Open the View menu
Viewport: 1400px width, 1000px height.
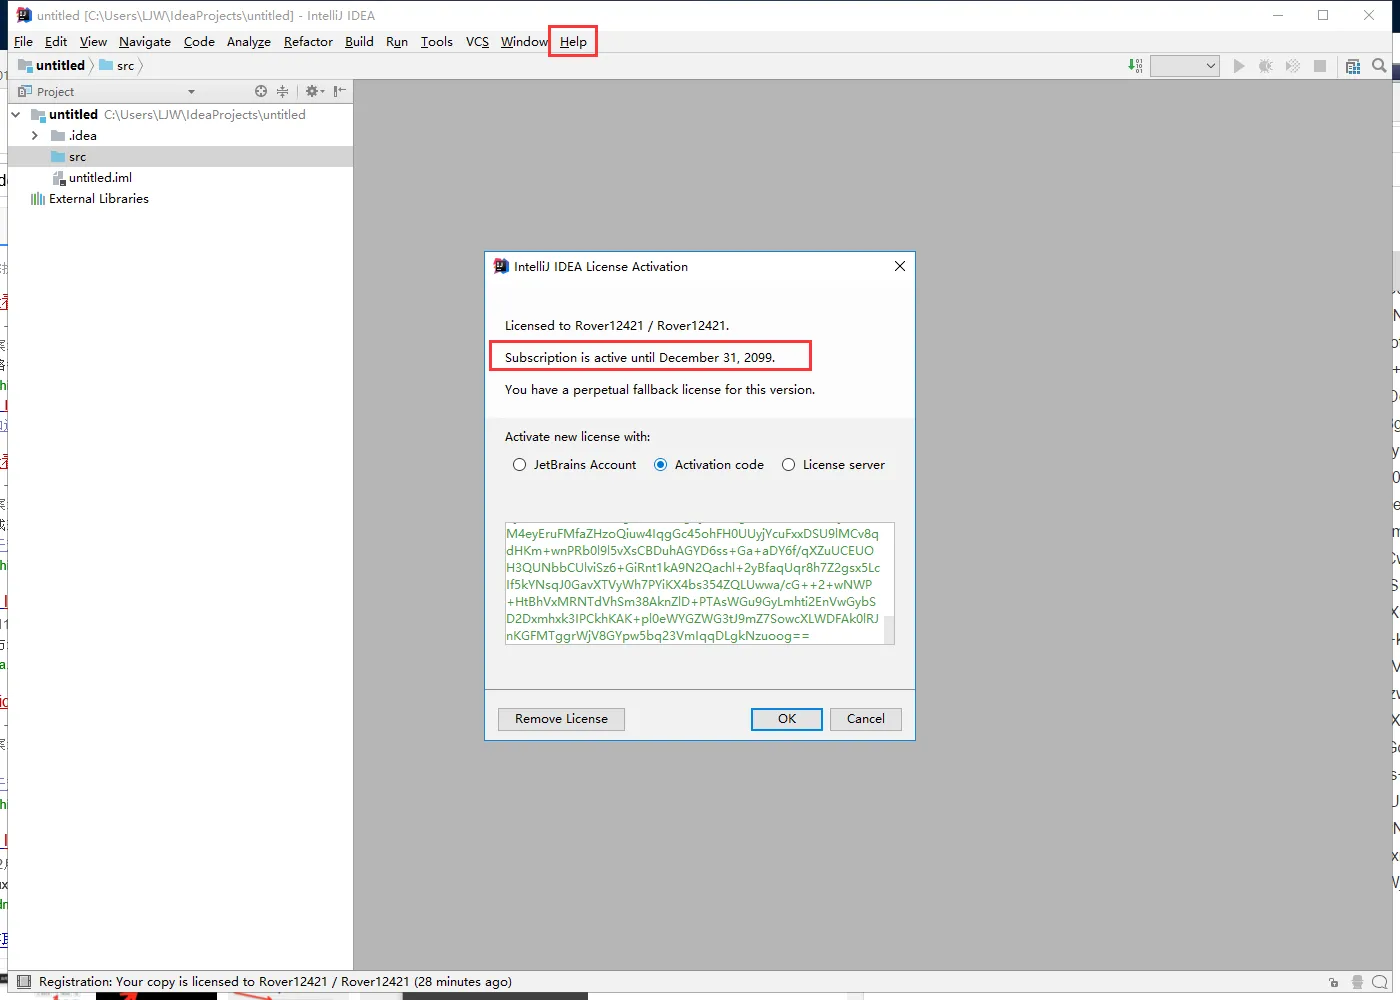[x=93, y=42]
